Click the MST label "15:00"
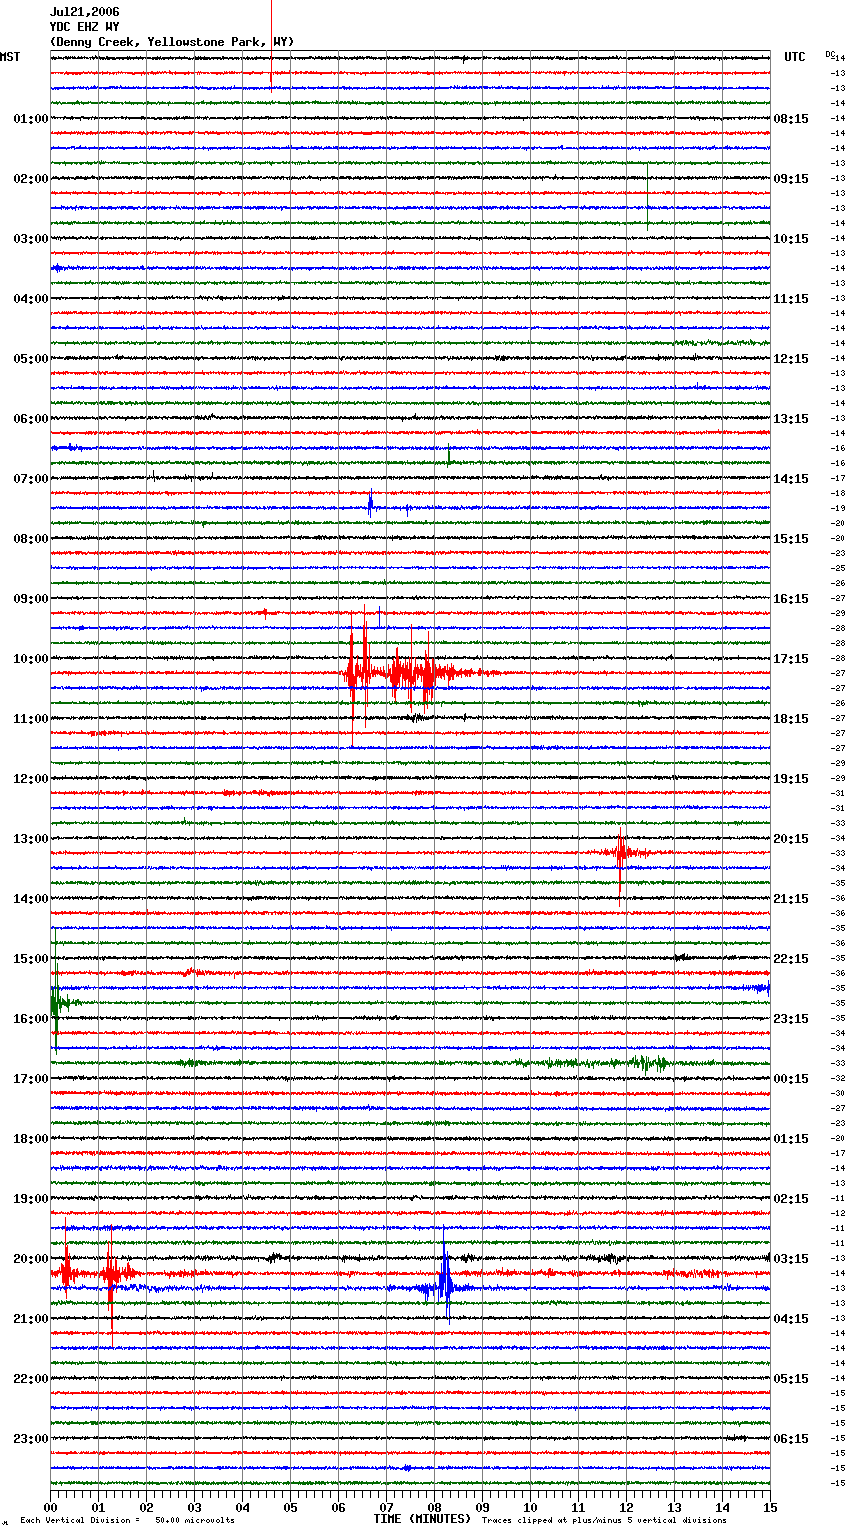The width and height of the screenshot is (850, 1534). pyautogui.click(x=31, y=959)
